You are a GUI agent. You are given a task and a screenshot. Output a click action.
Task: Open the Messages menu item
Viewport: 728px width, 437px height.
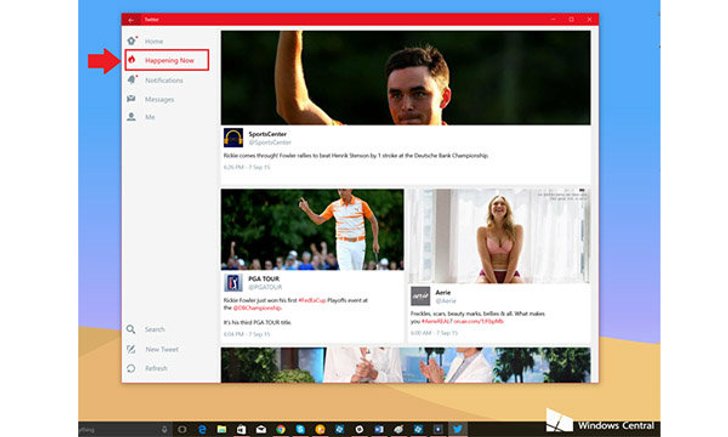click(x=159, y=99)
